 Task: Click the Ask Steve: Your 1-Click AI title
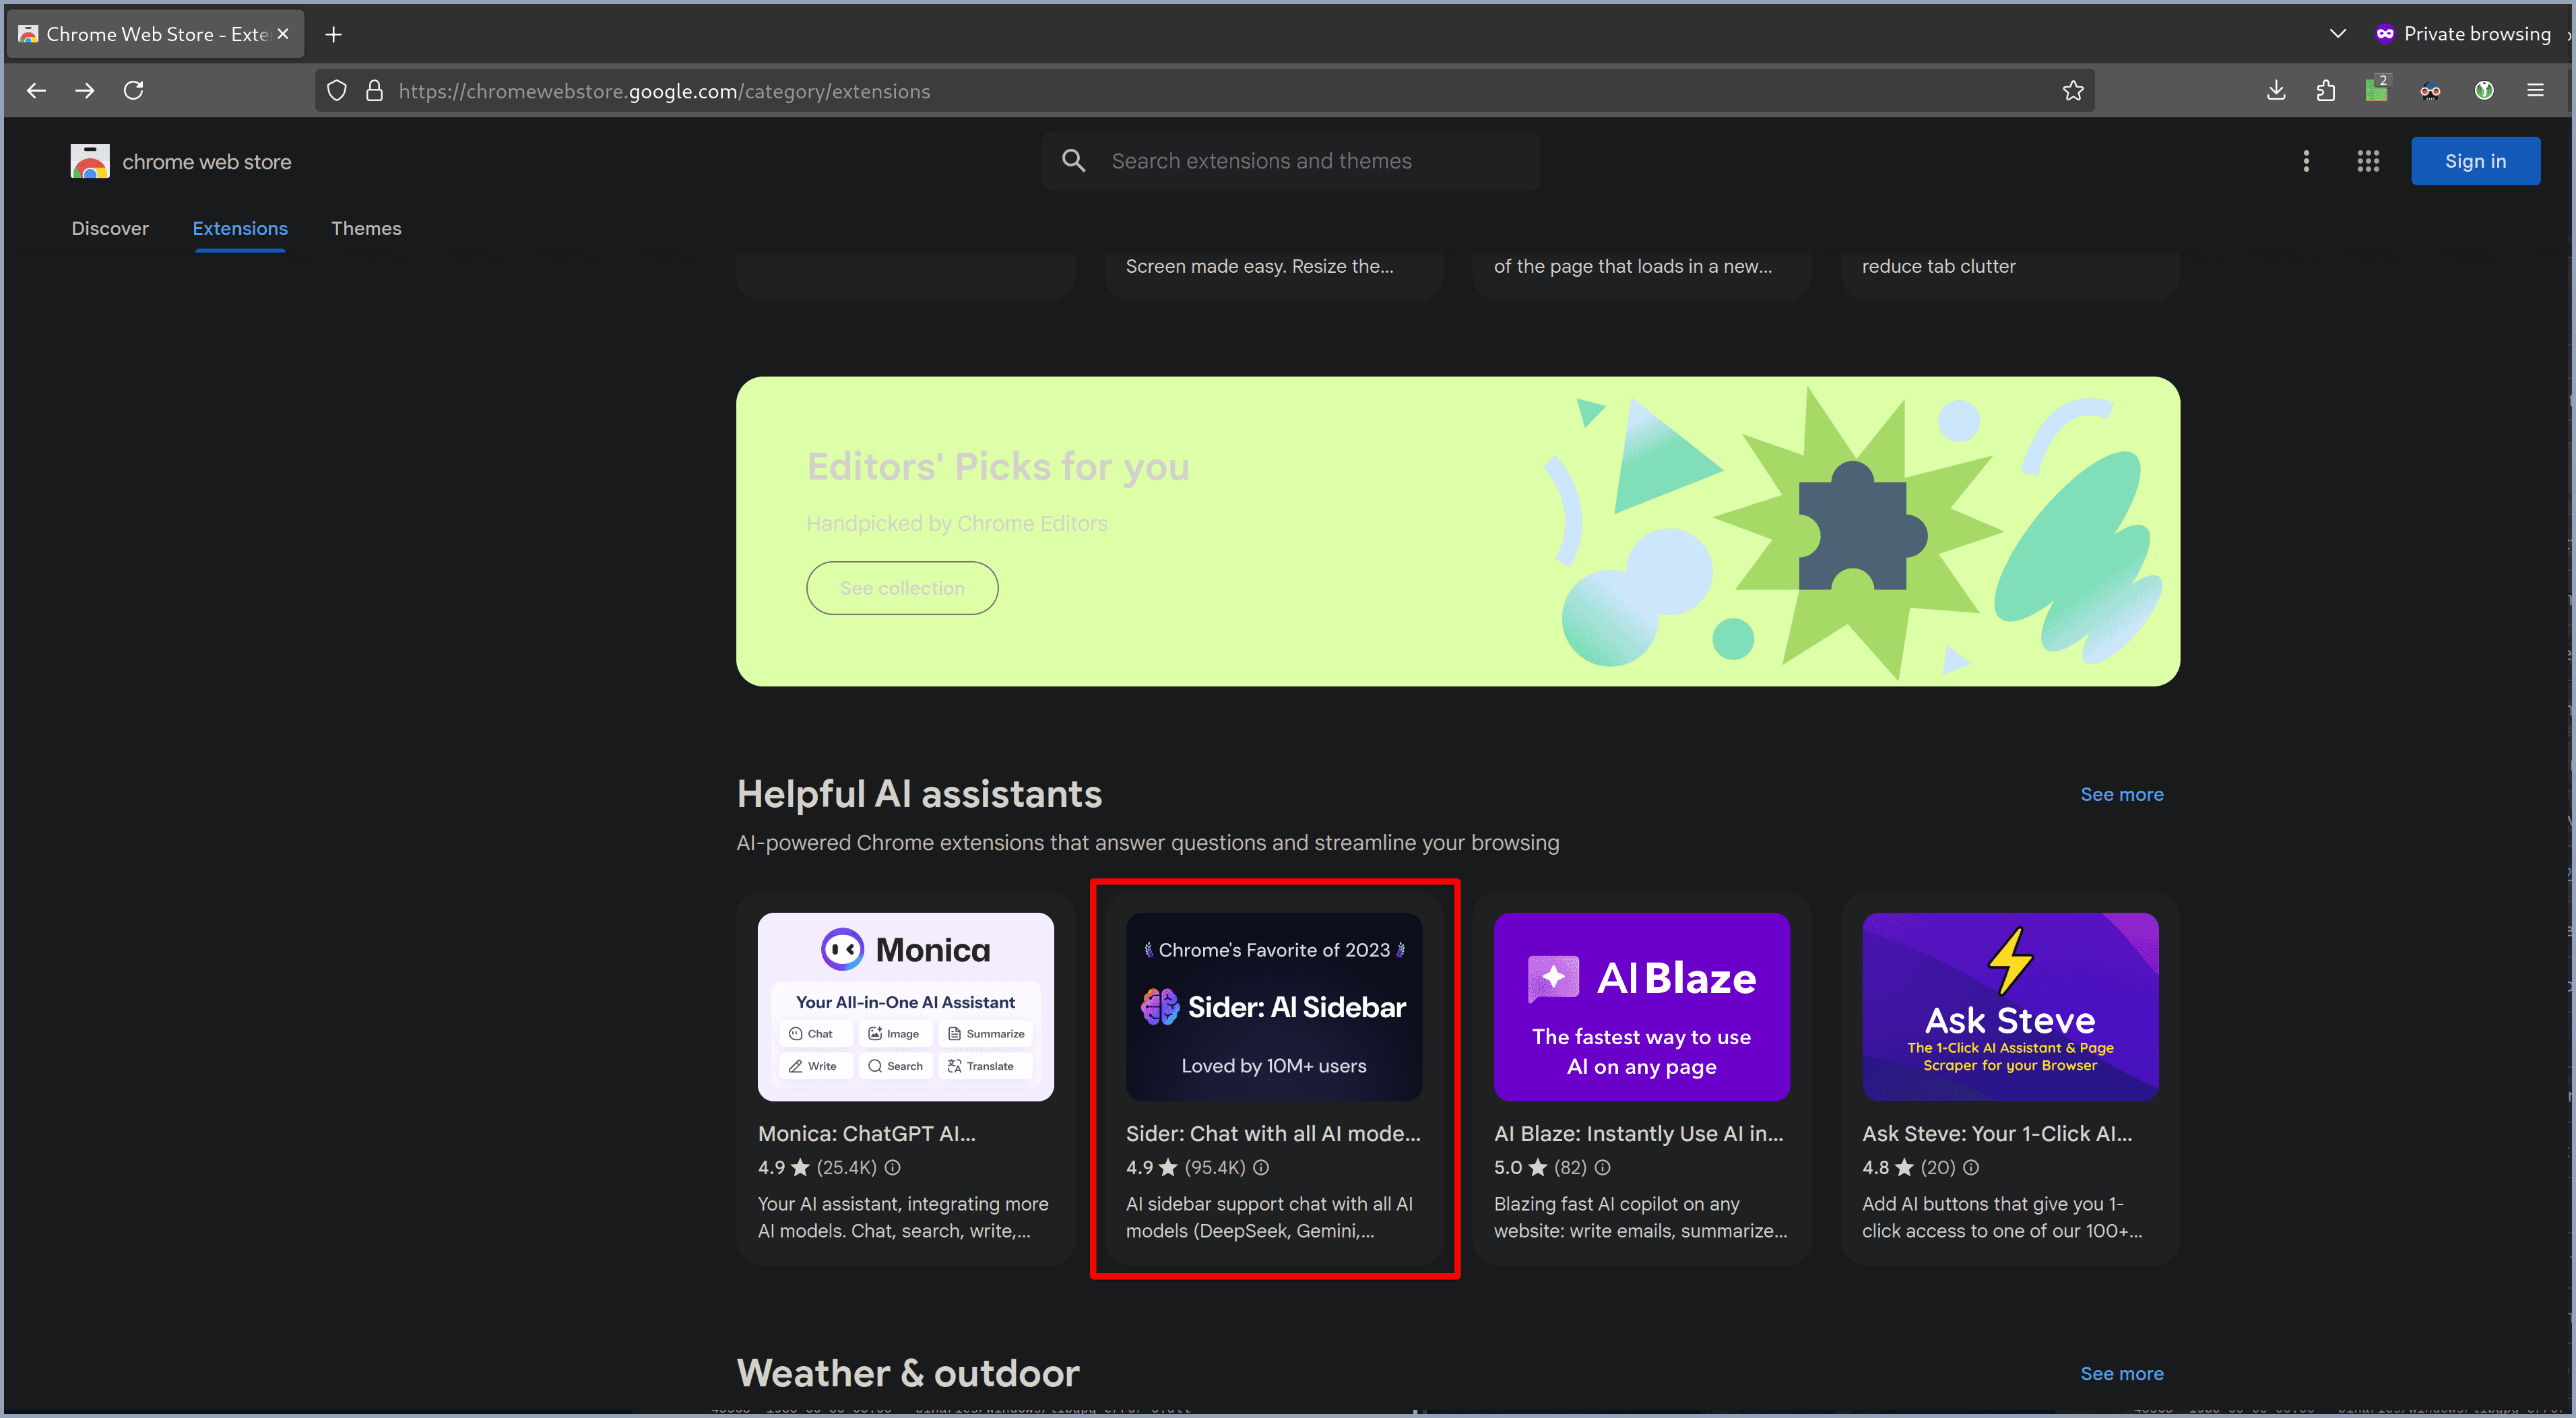pos(1997,1133)
